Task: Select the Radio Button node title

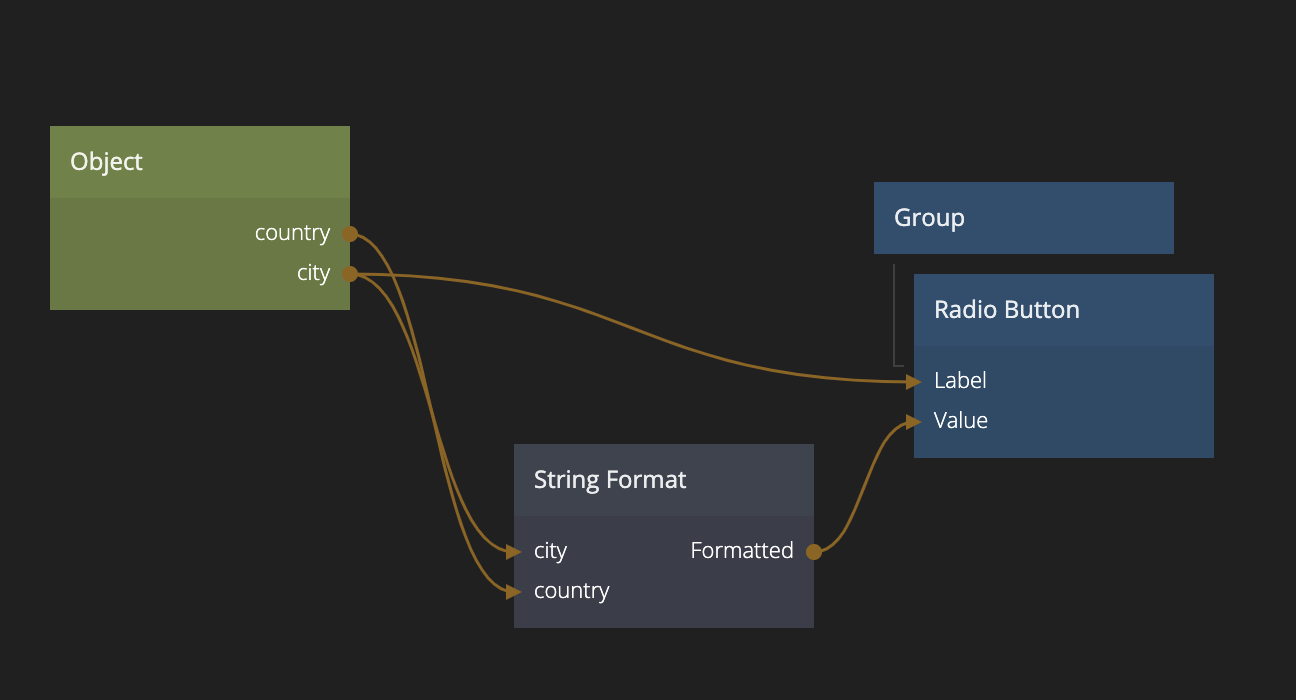Action: 1006,310
